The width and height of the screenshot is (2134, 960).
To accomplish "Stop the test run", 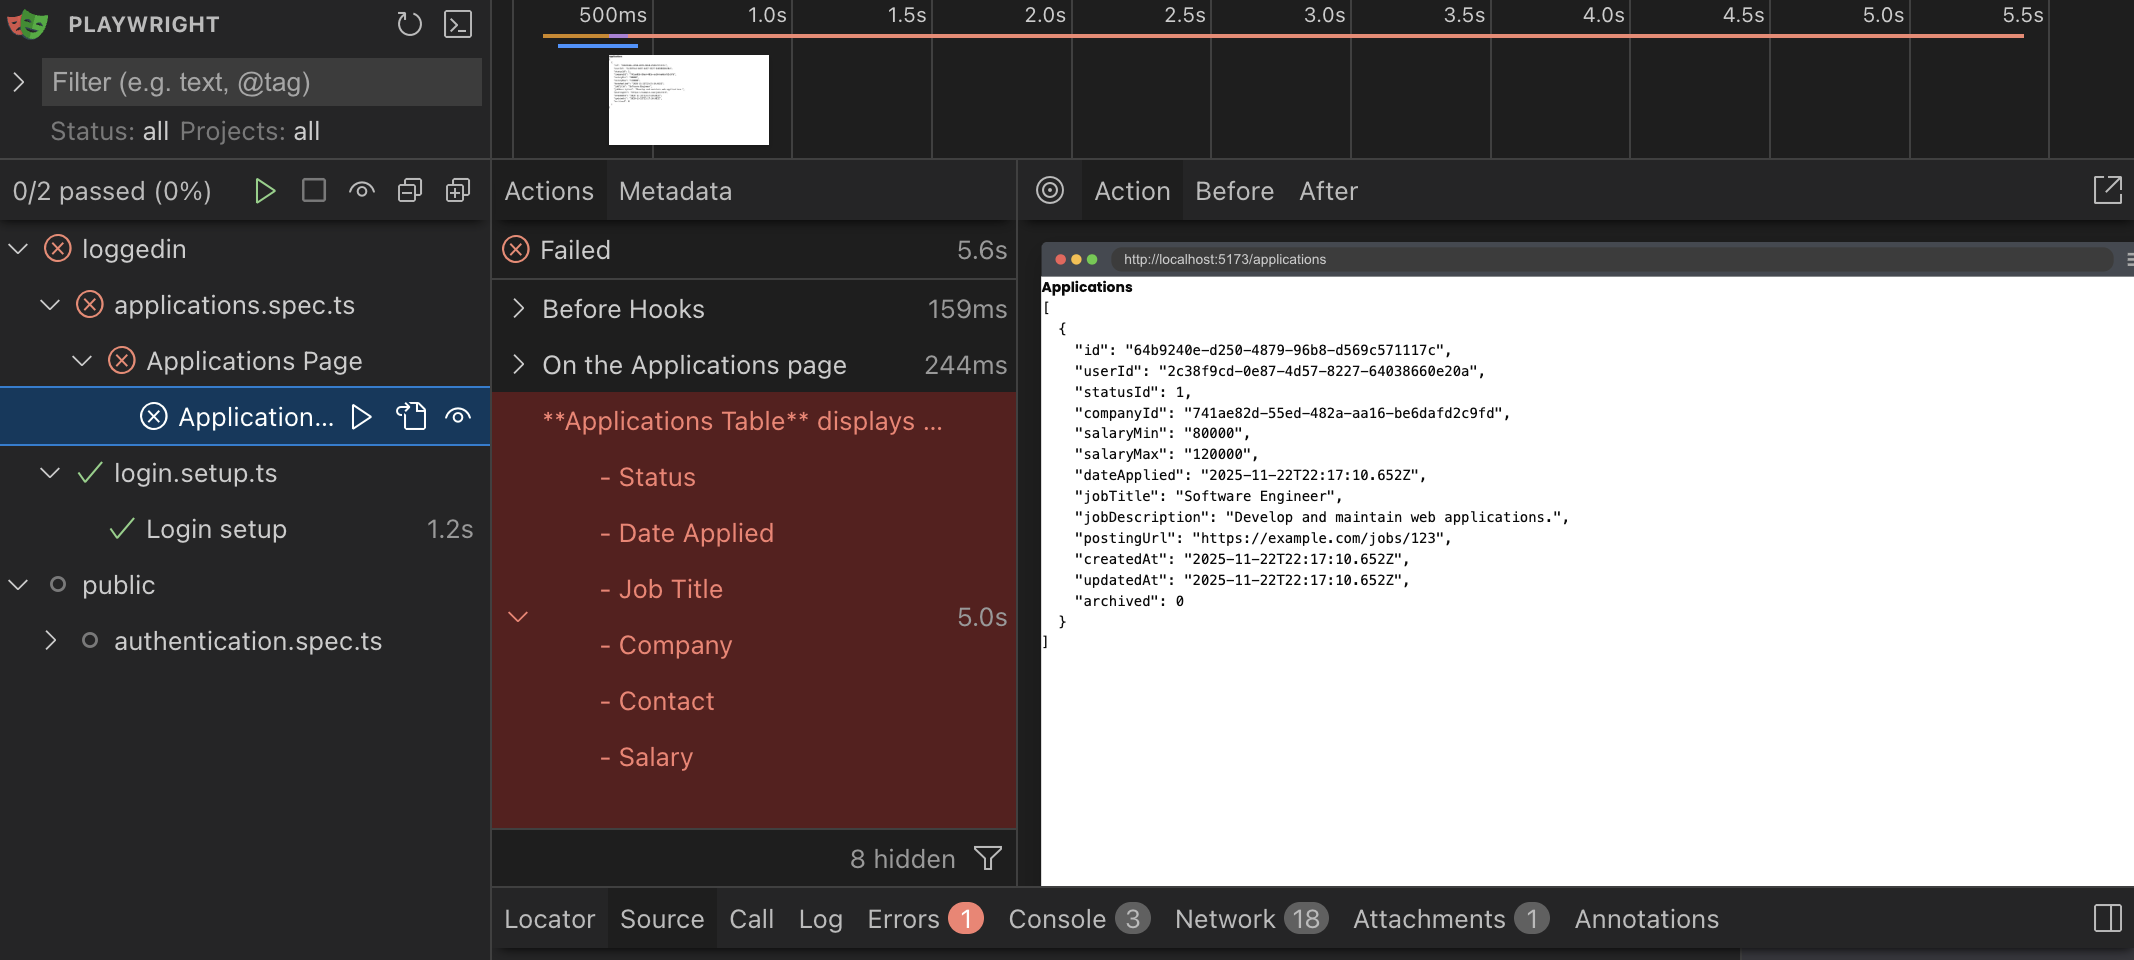I will (x=313, y=190).
